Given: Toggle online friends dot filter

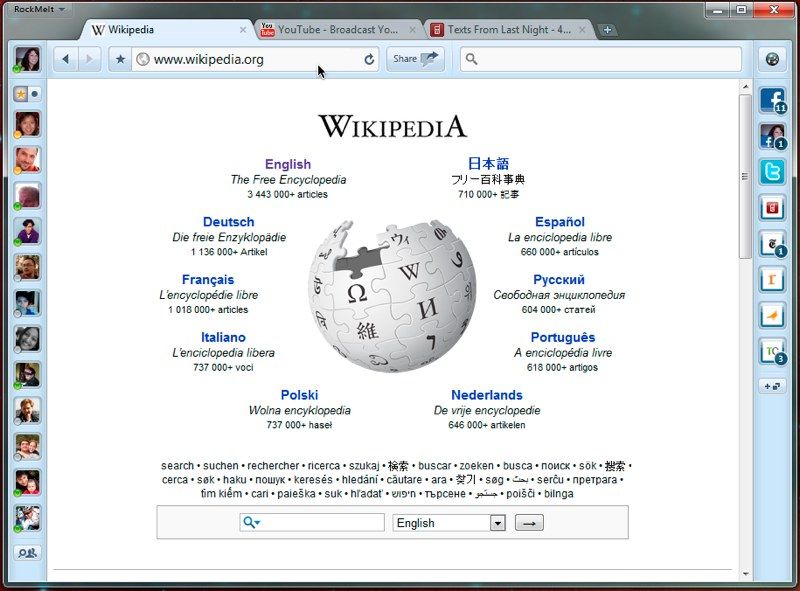Looking at the screenshot, I should coord(35,94).
